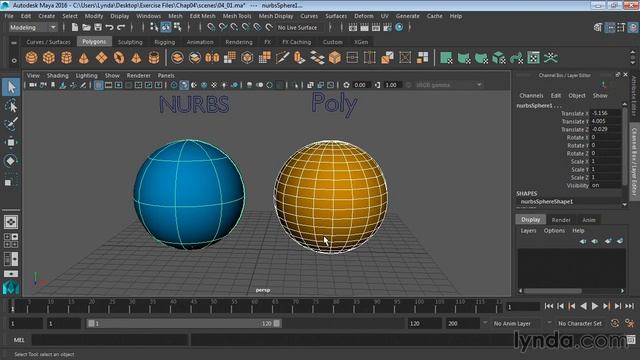640x360 pixels.
Task: Go to start of playback range
Action: tap(549, 306)
